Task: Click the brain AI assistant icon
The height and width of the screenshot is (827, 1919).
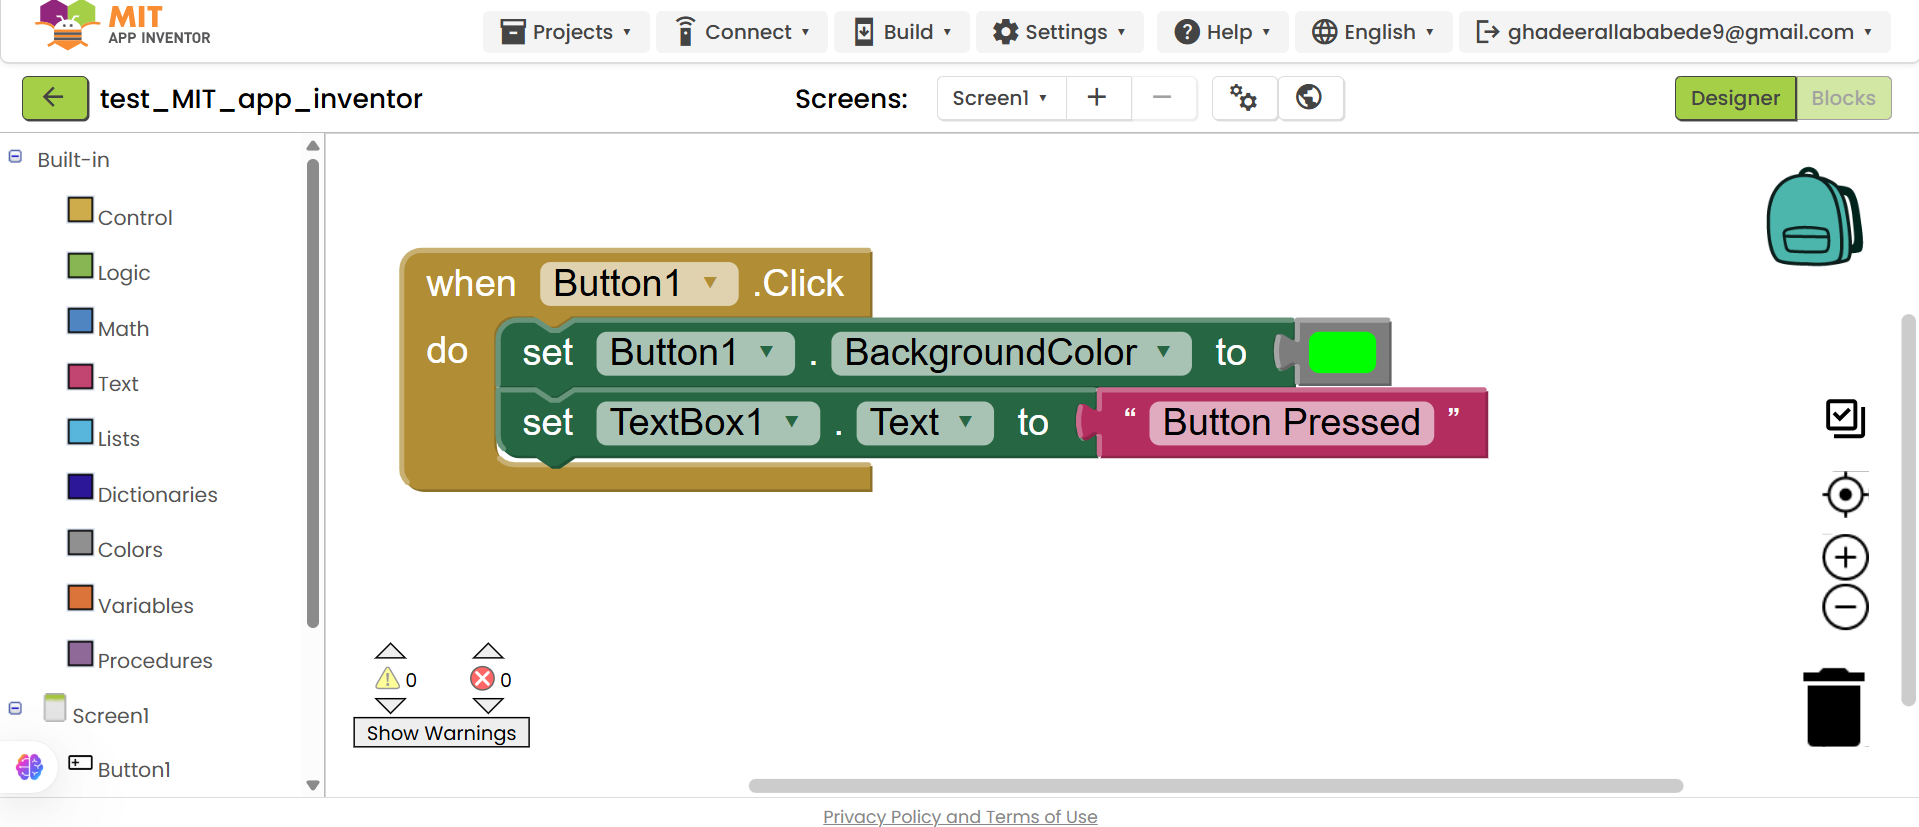Action: click(x=30, y=767)
